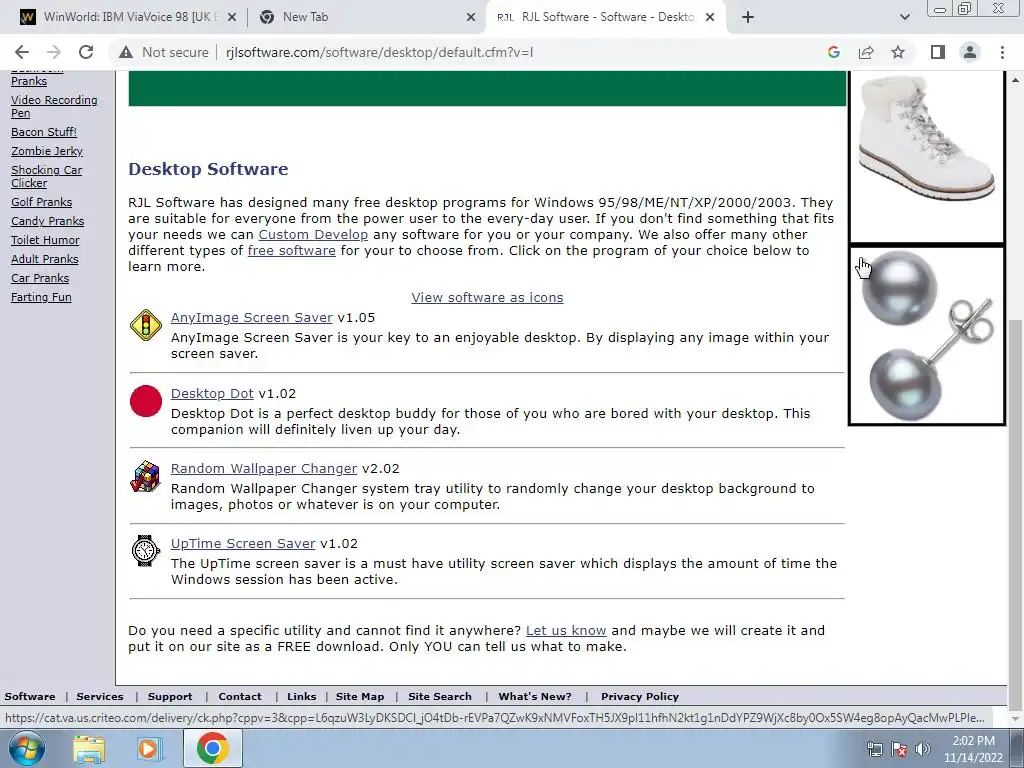Click the browser forward arrow

[54, 52]
